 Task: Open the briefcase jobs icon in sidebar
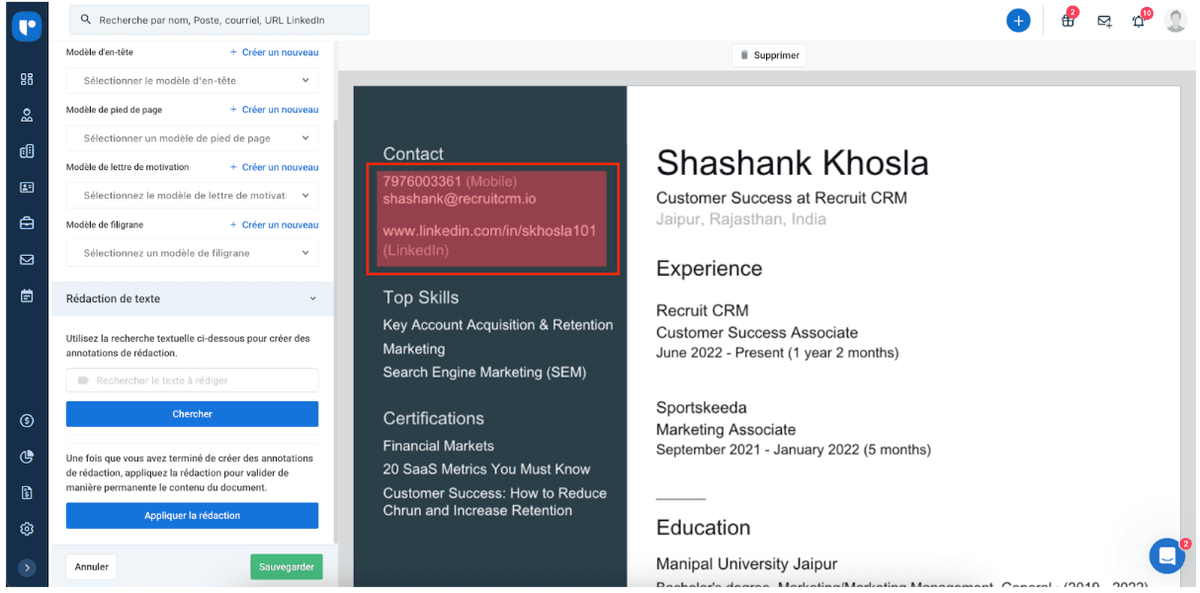(27, 223)
